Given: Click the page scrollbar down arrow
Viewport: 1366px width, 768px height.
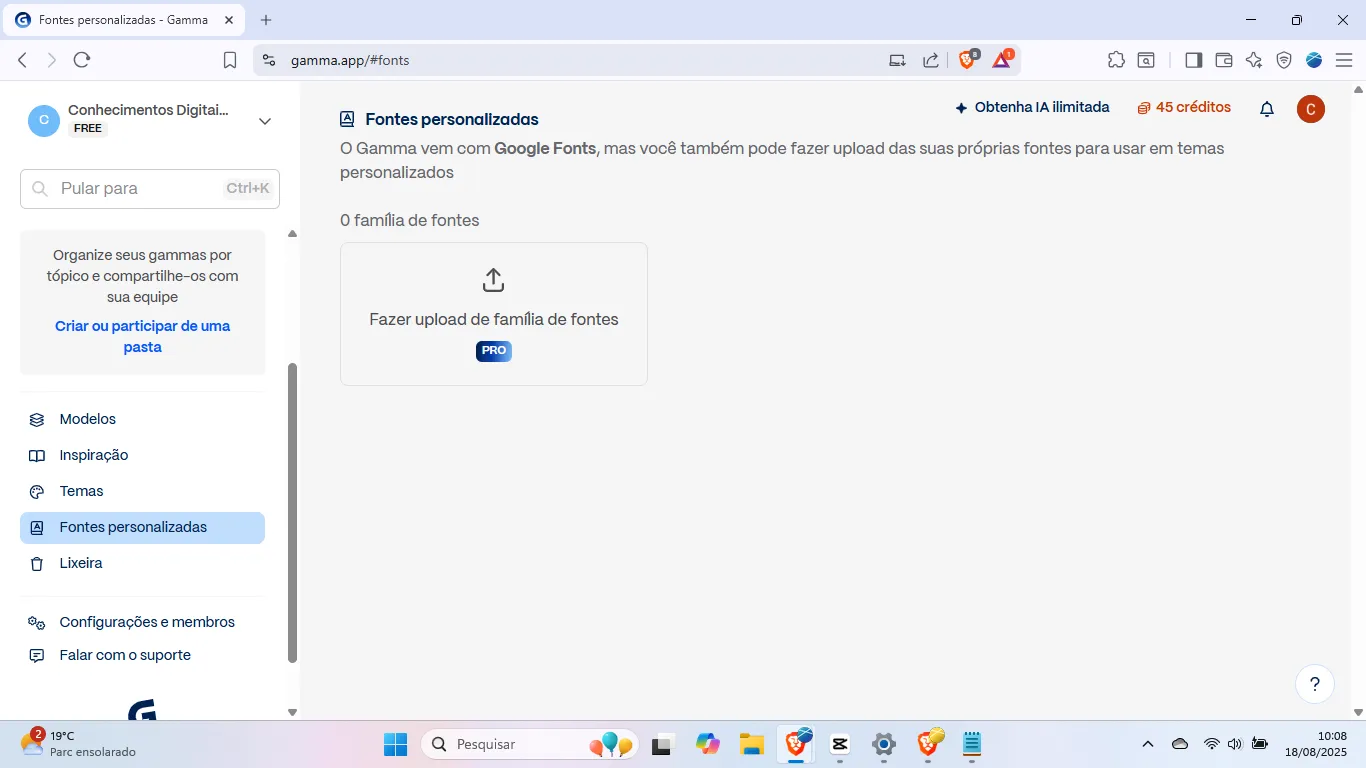Looking at the screenshot, I should 1358,712.
